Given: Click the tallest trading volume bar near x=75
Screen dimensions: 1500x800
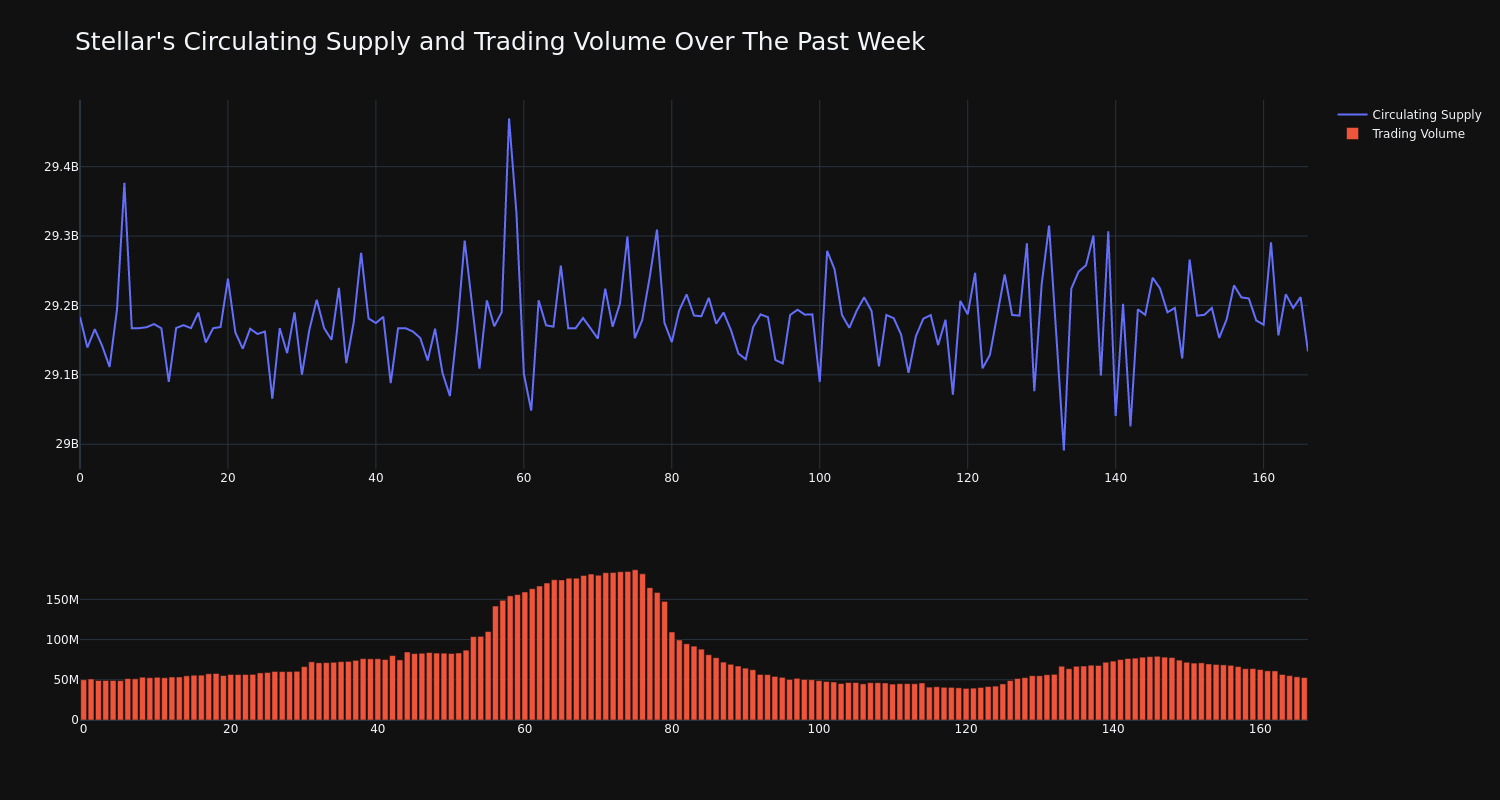Looking at the screenshot, I should click(635, 645).
